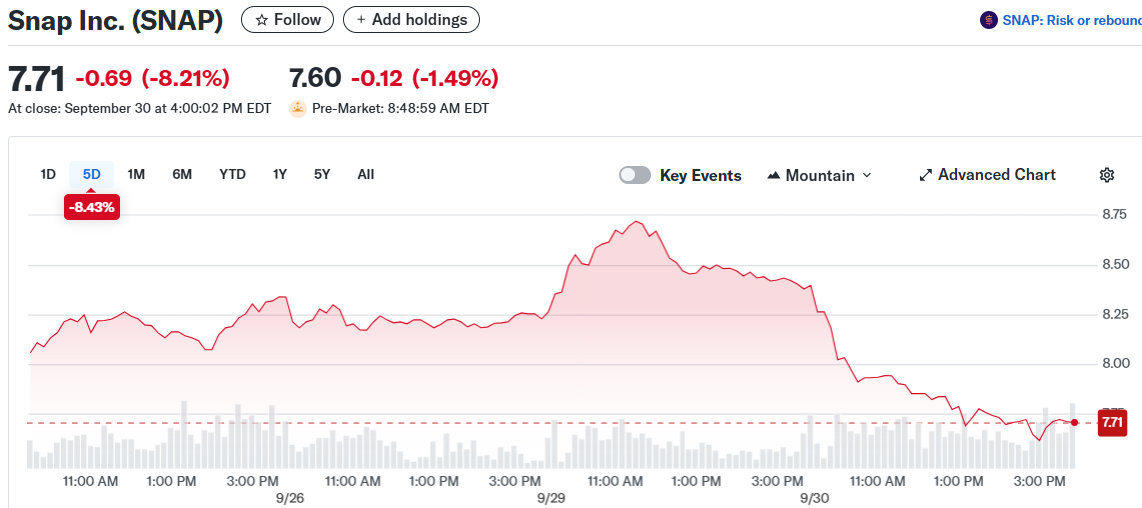The width and height of the screenshot is (1142, 508).
Task: Select the 1Y time range
Action: pyautogui.click(x=280, y=174)
